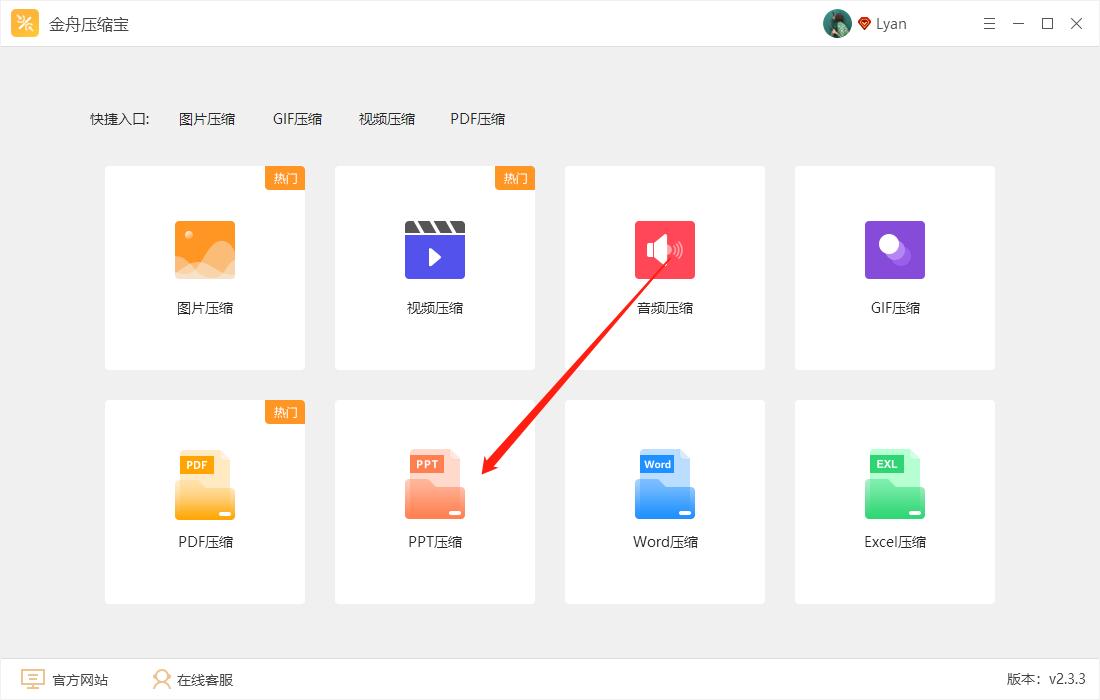Contact 在线客服 online customer service
The width and height of the screenshot is (1100, 700).
[190, 679]
